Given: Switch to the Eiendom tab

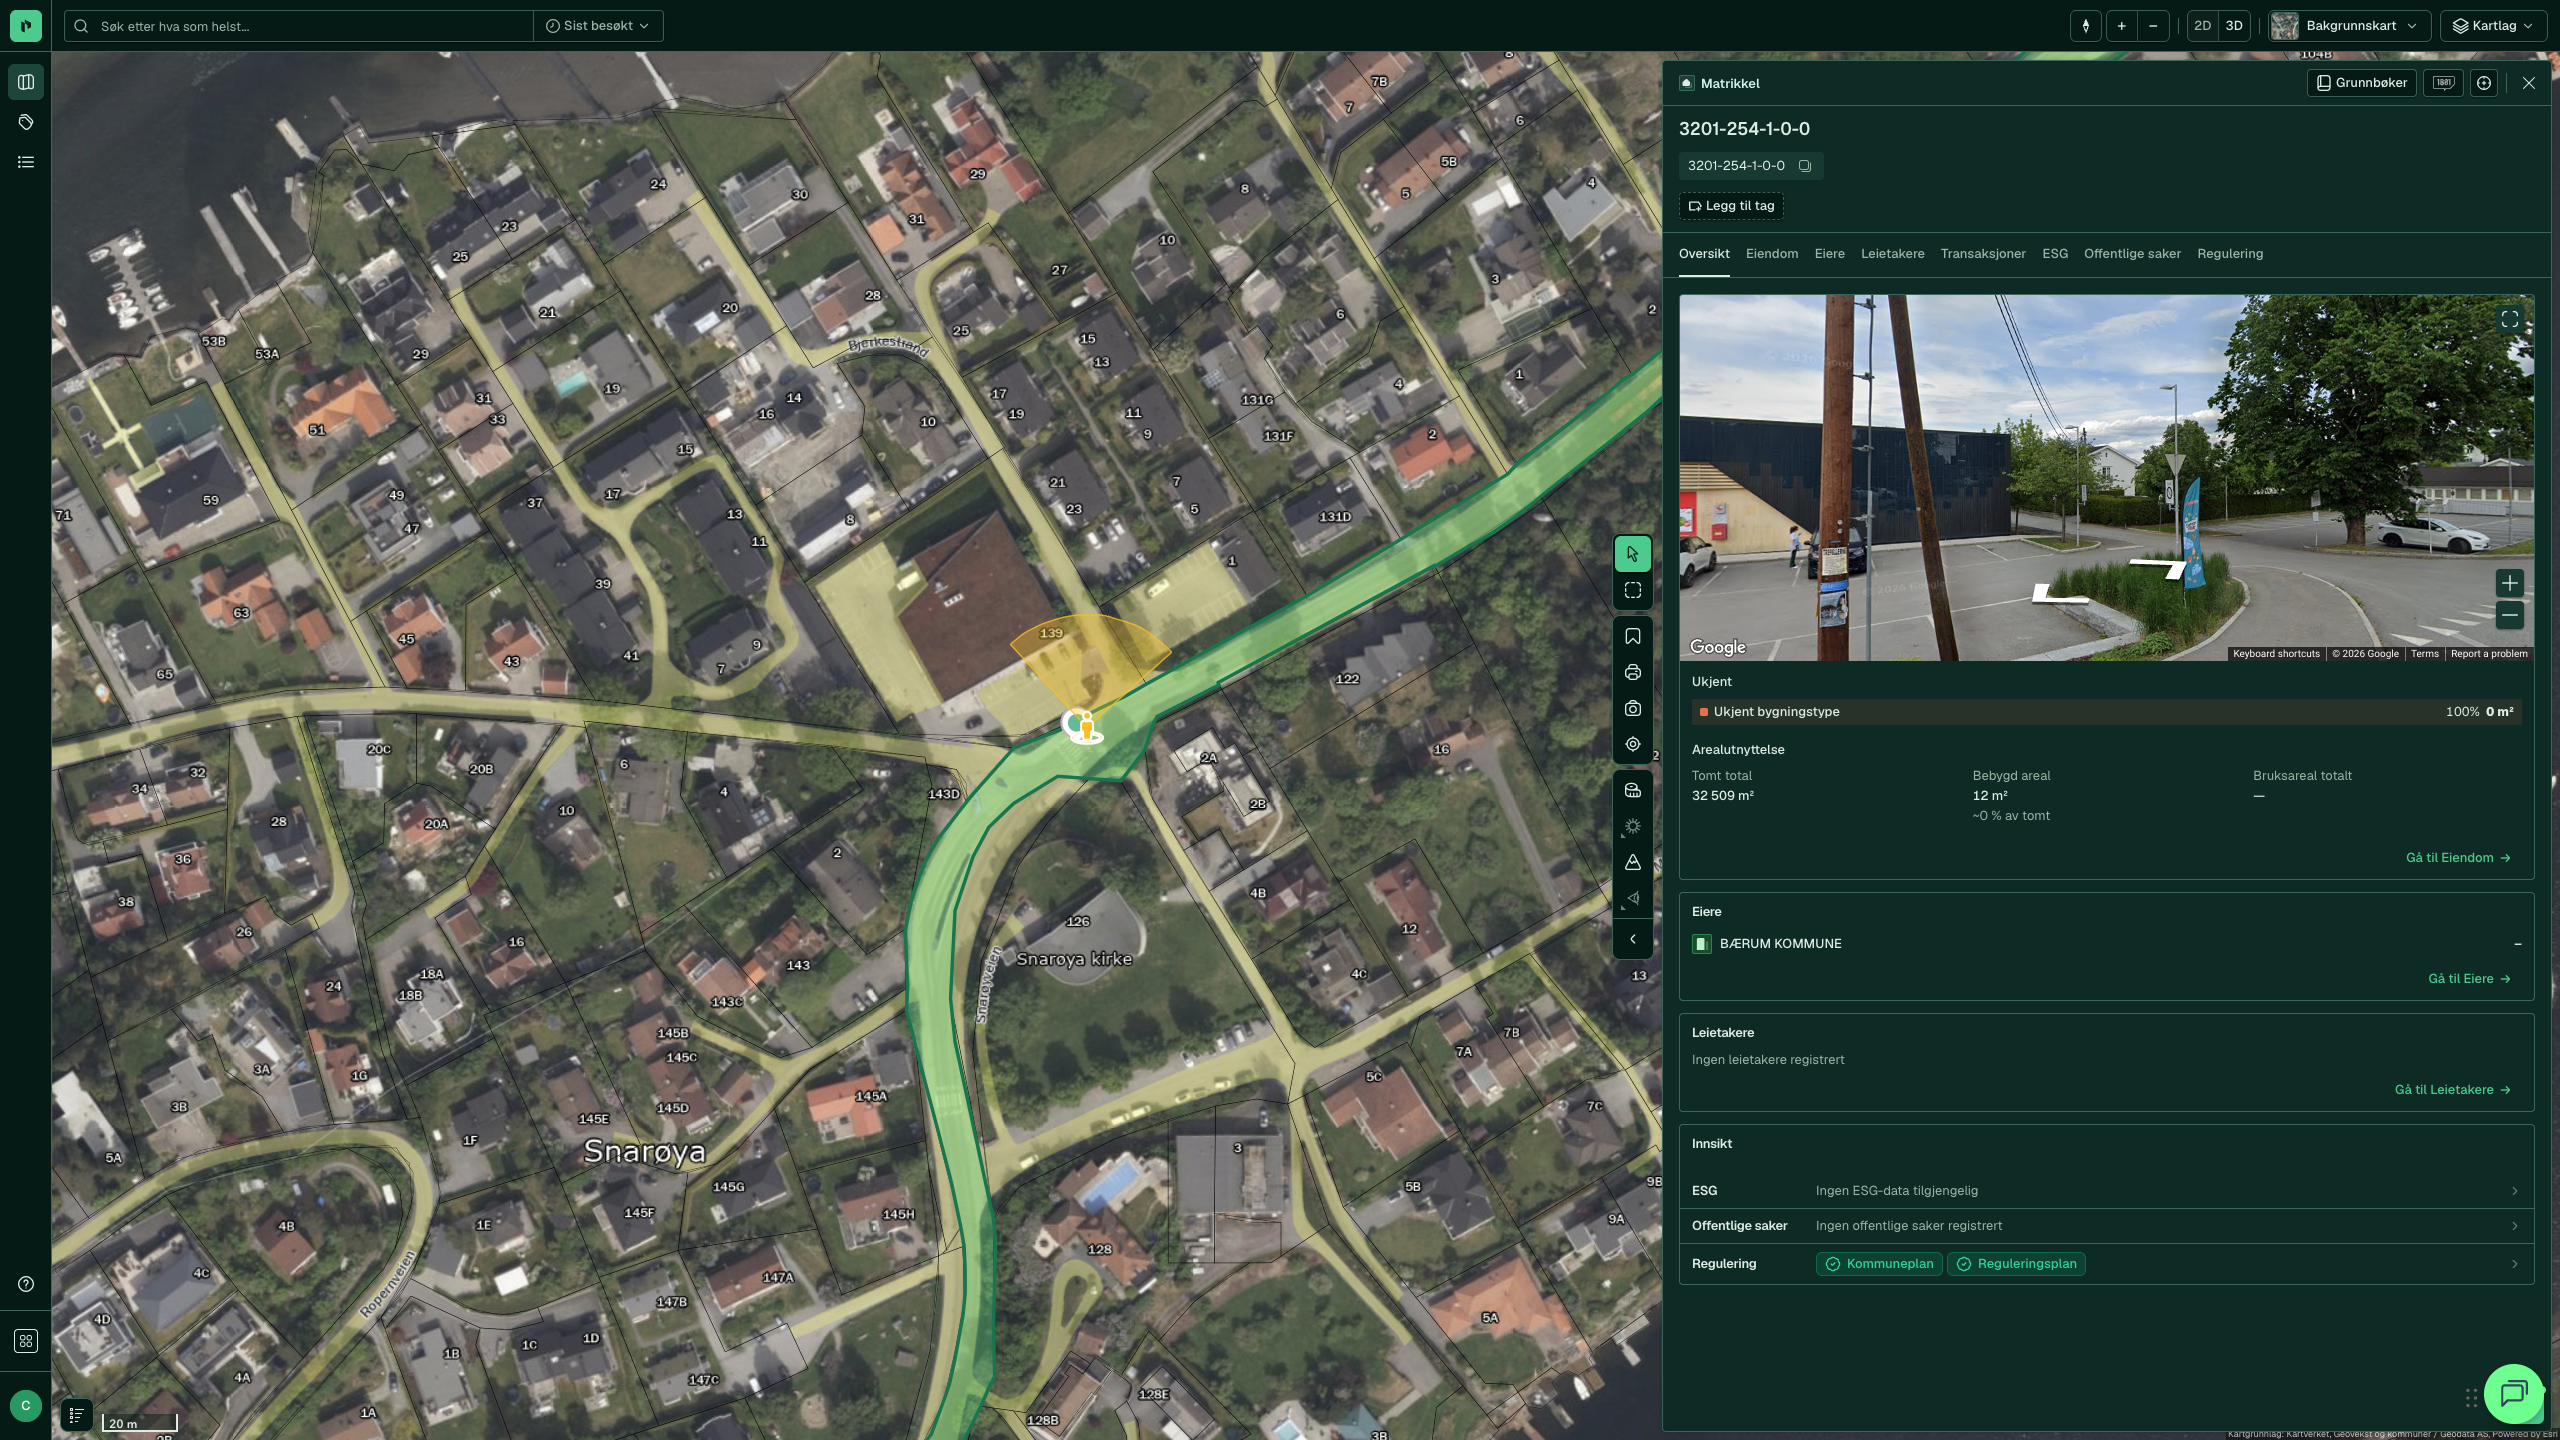Looking at the screenshot, I should (x=1771, y=254).
